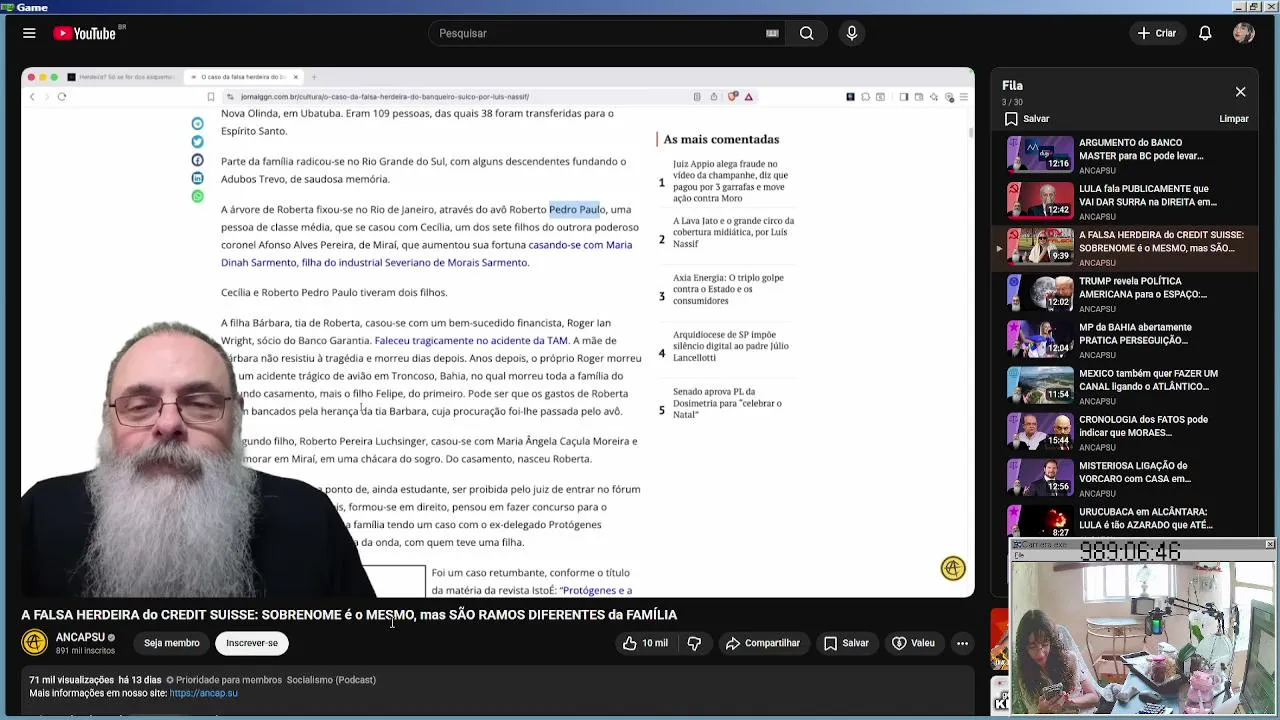Open 'Arquidiocese de SP impõe silêncio' article
The width and height of the screenshot is (1280, 720).
point(731,346)
